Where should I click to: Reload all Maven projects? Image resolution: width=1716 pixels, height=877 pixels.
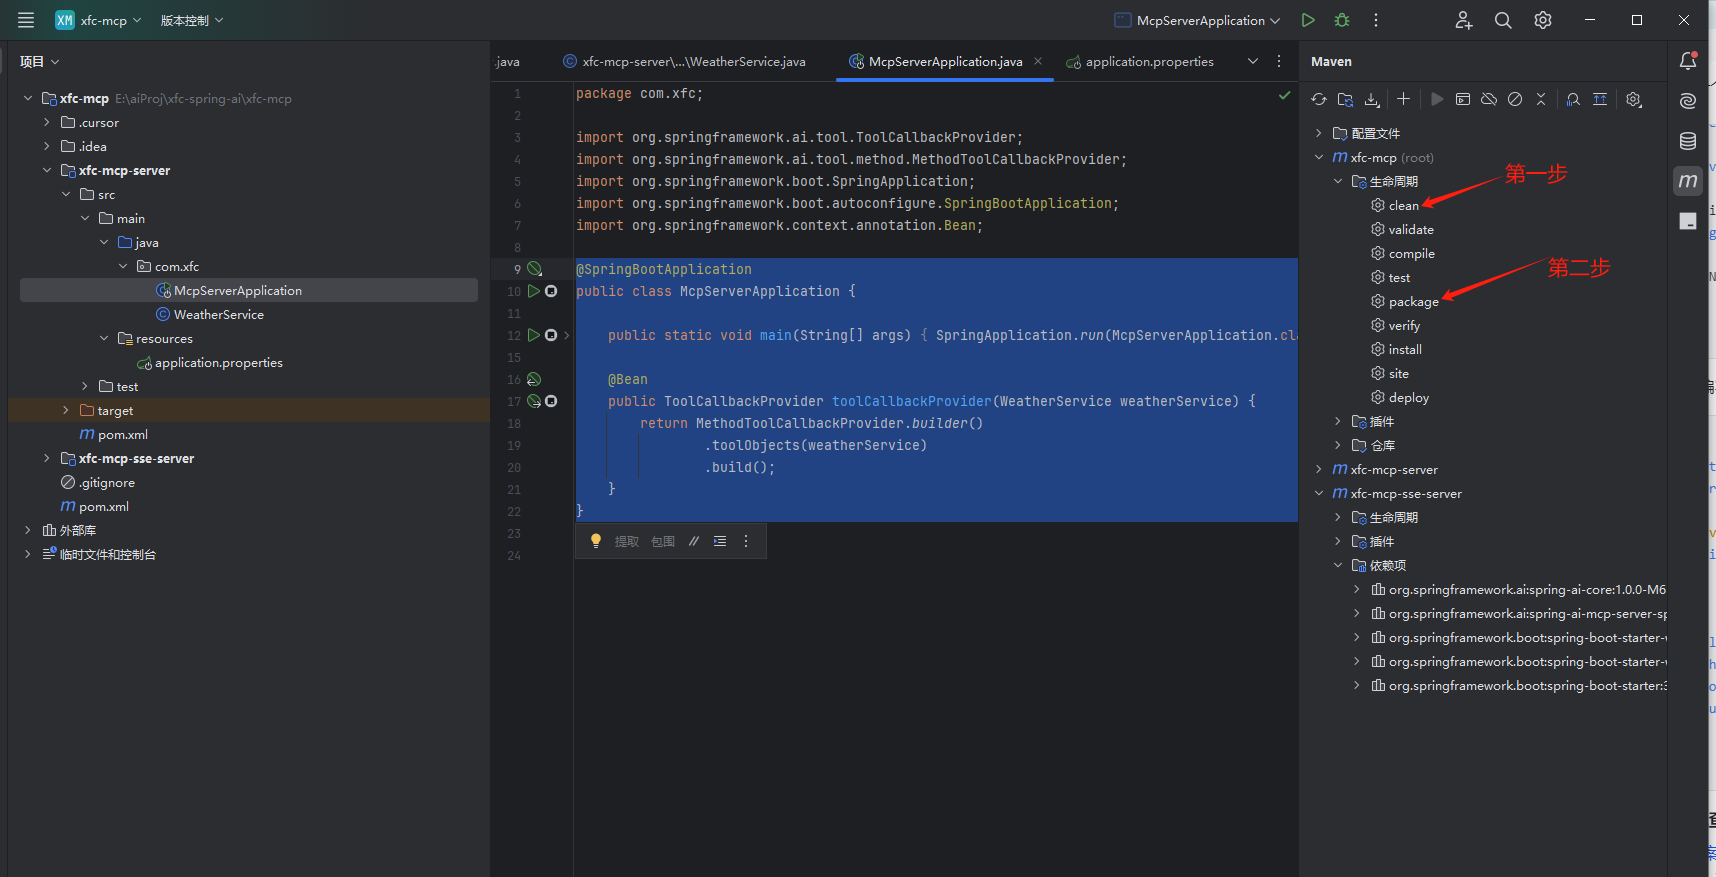click(1319, 99)
